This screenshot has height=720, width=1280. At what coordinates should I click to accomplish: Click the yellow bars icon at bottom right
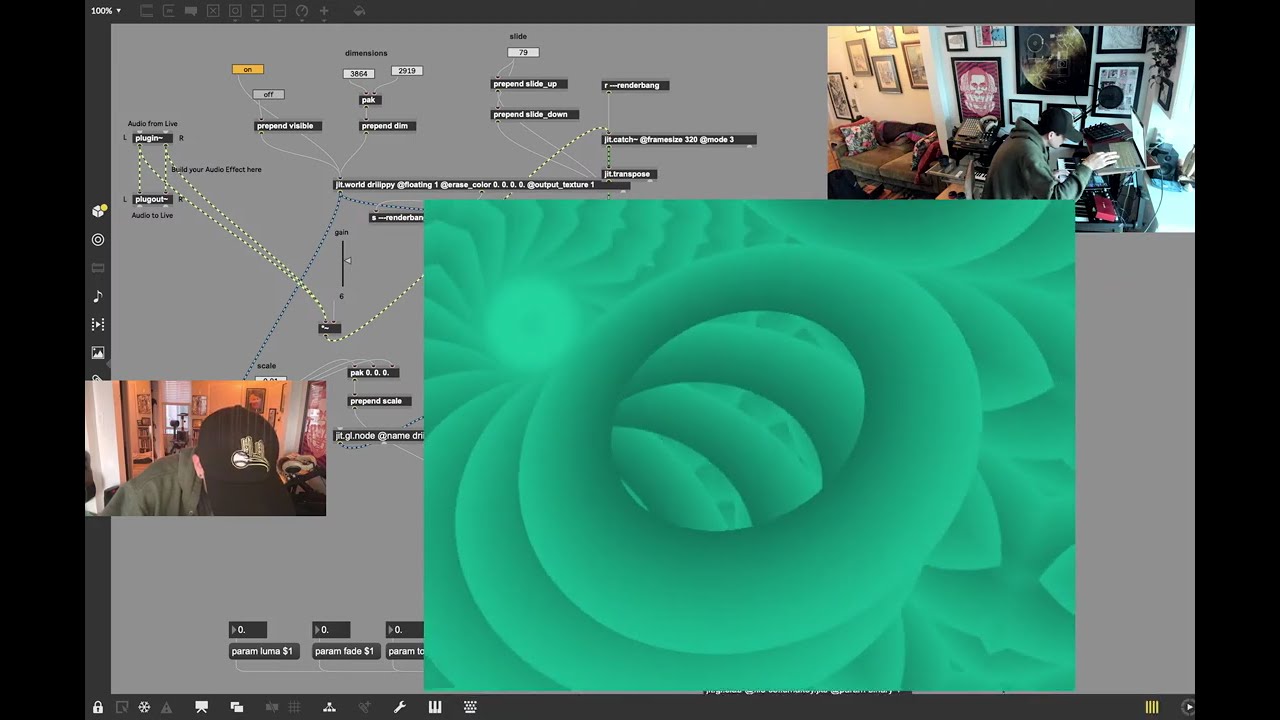click(x=1152, y=707)
